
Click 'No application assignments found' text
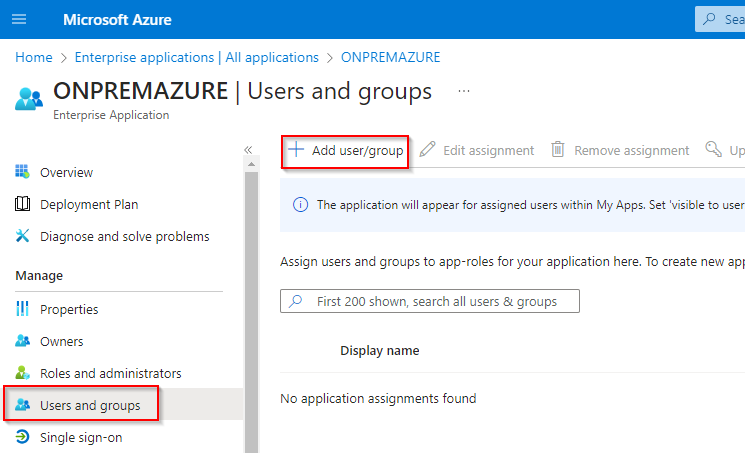[x=378, y=398]
